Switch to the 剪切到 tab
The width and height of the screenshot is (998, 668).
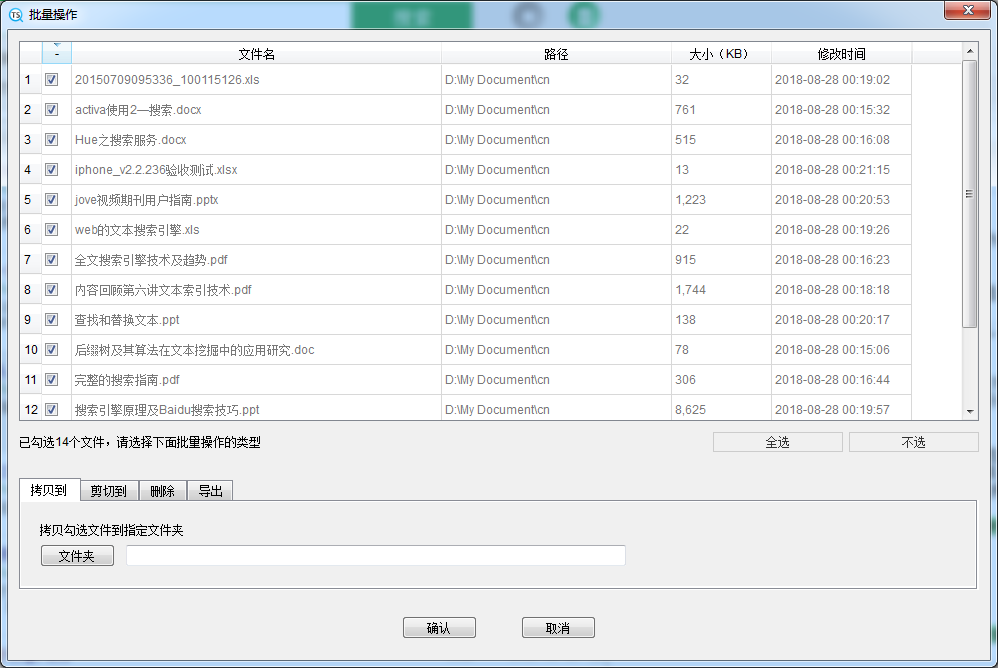pyautogui.click(x=108, y=491)
